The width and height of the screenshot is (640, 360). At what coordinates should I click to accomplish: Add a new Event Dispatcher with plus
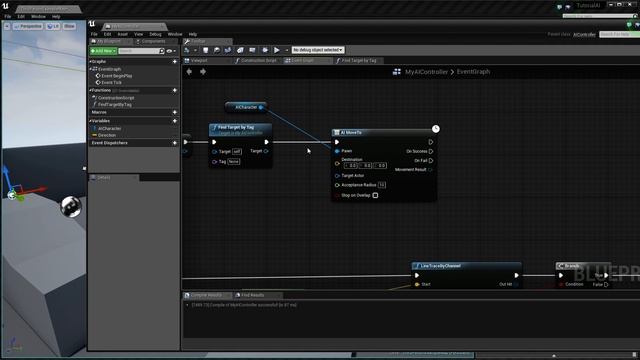click(x=175, y=143)
